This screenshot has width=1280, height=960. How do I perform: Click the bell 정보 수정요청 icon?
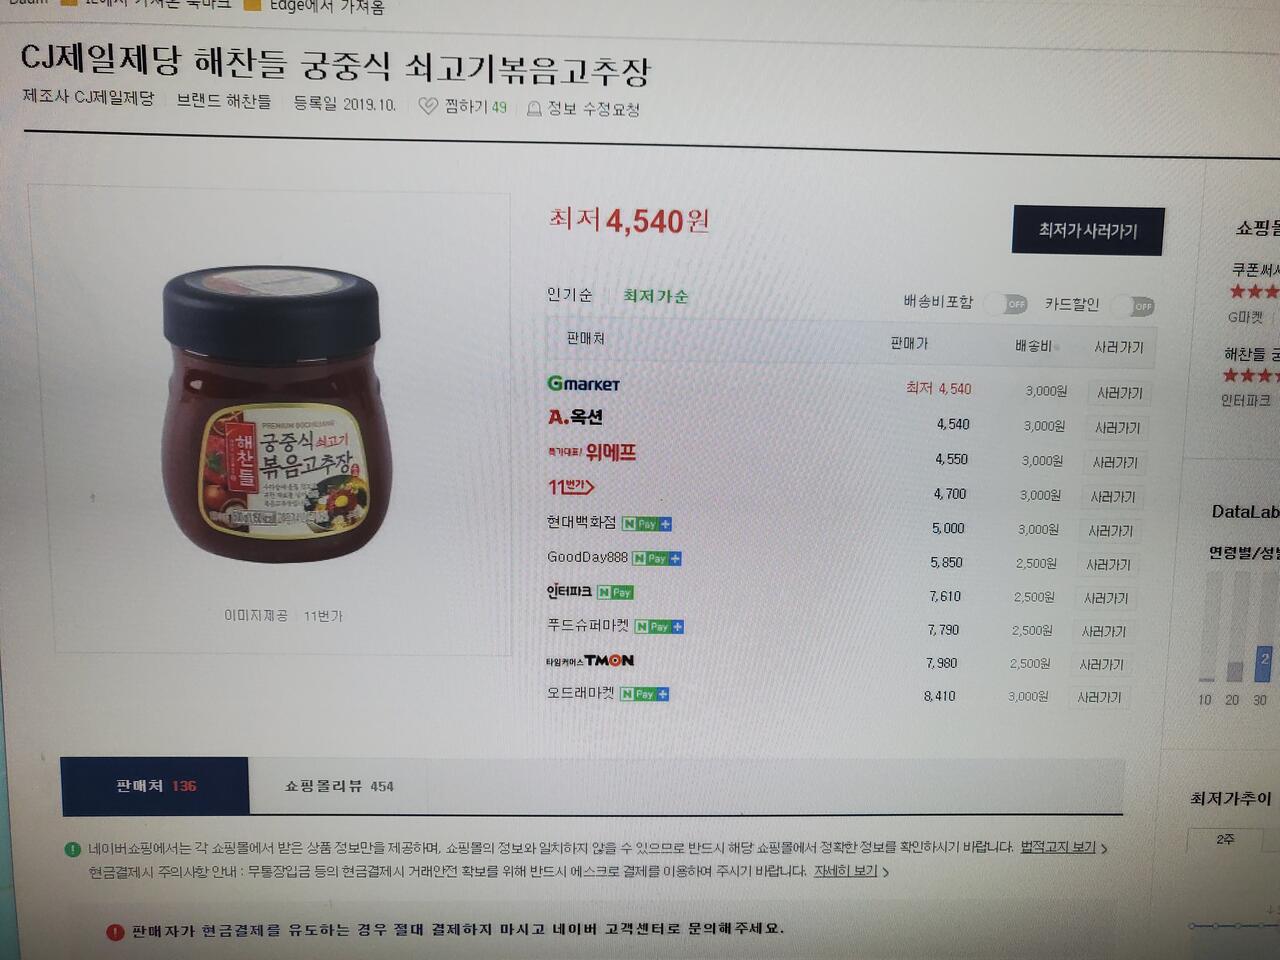pyautogui.click(x=534, y=108)
